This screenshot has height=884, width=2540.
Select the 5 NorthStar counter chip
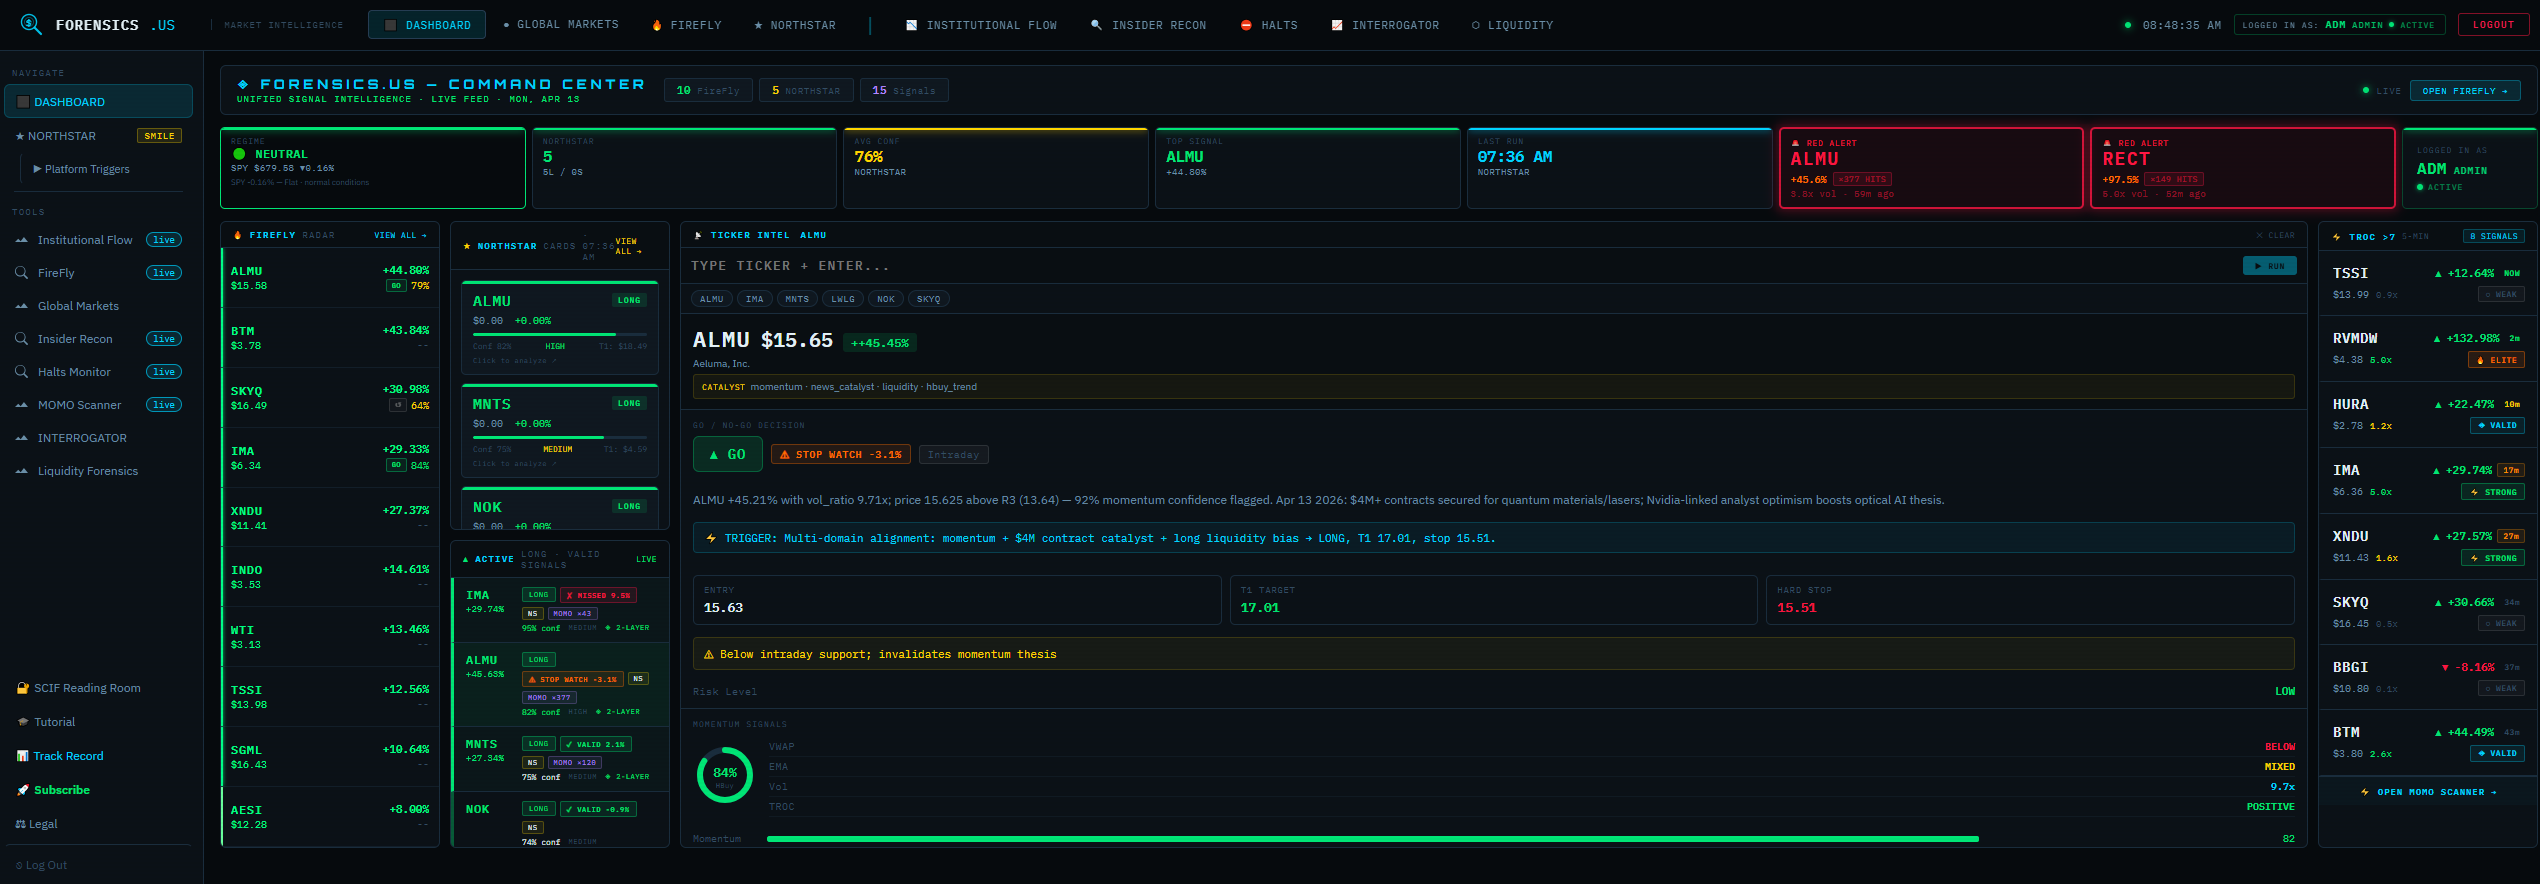(x=806, y=91)
